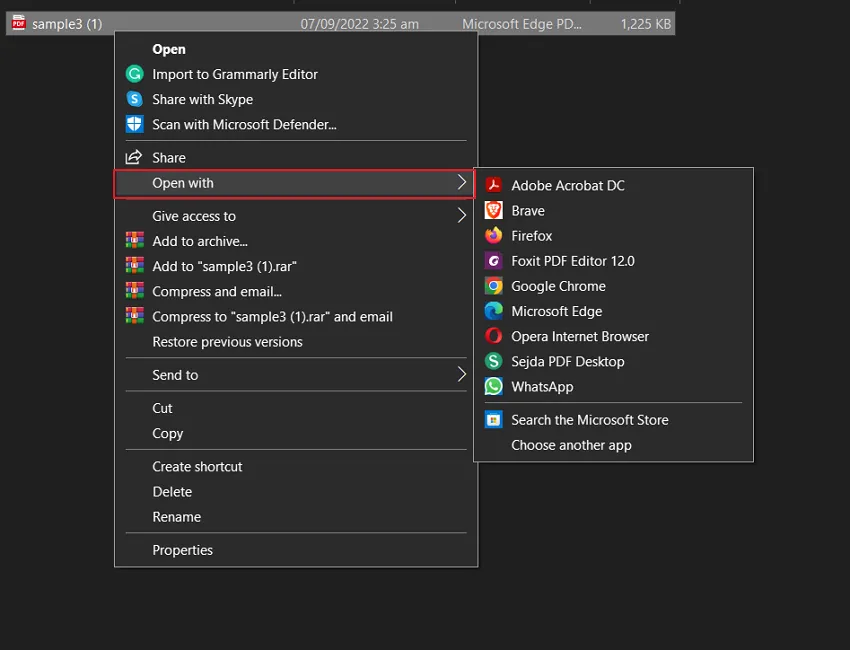Viewport: 850px width, 650px height.
Task: Click the Firefox icon in submenu
Action: point(493,236)
